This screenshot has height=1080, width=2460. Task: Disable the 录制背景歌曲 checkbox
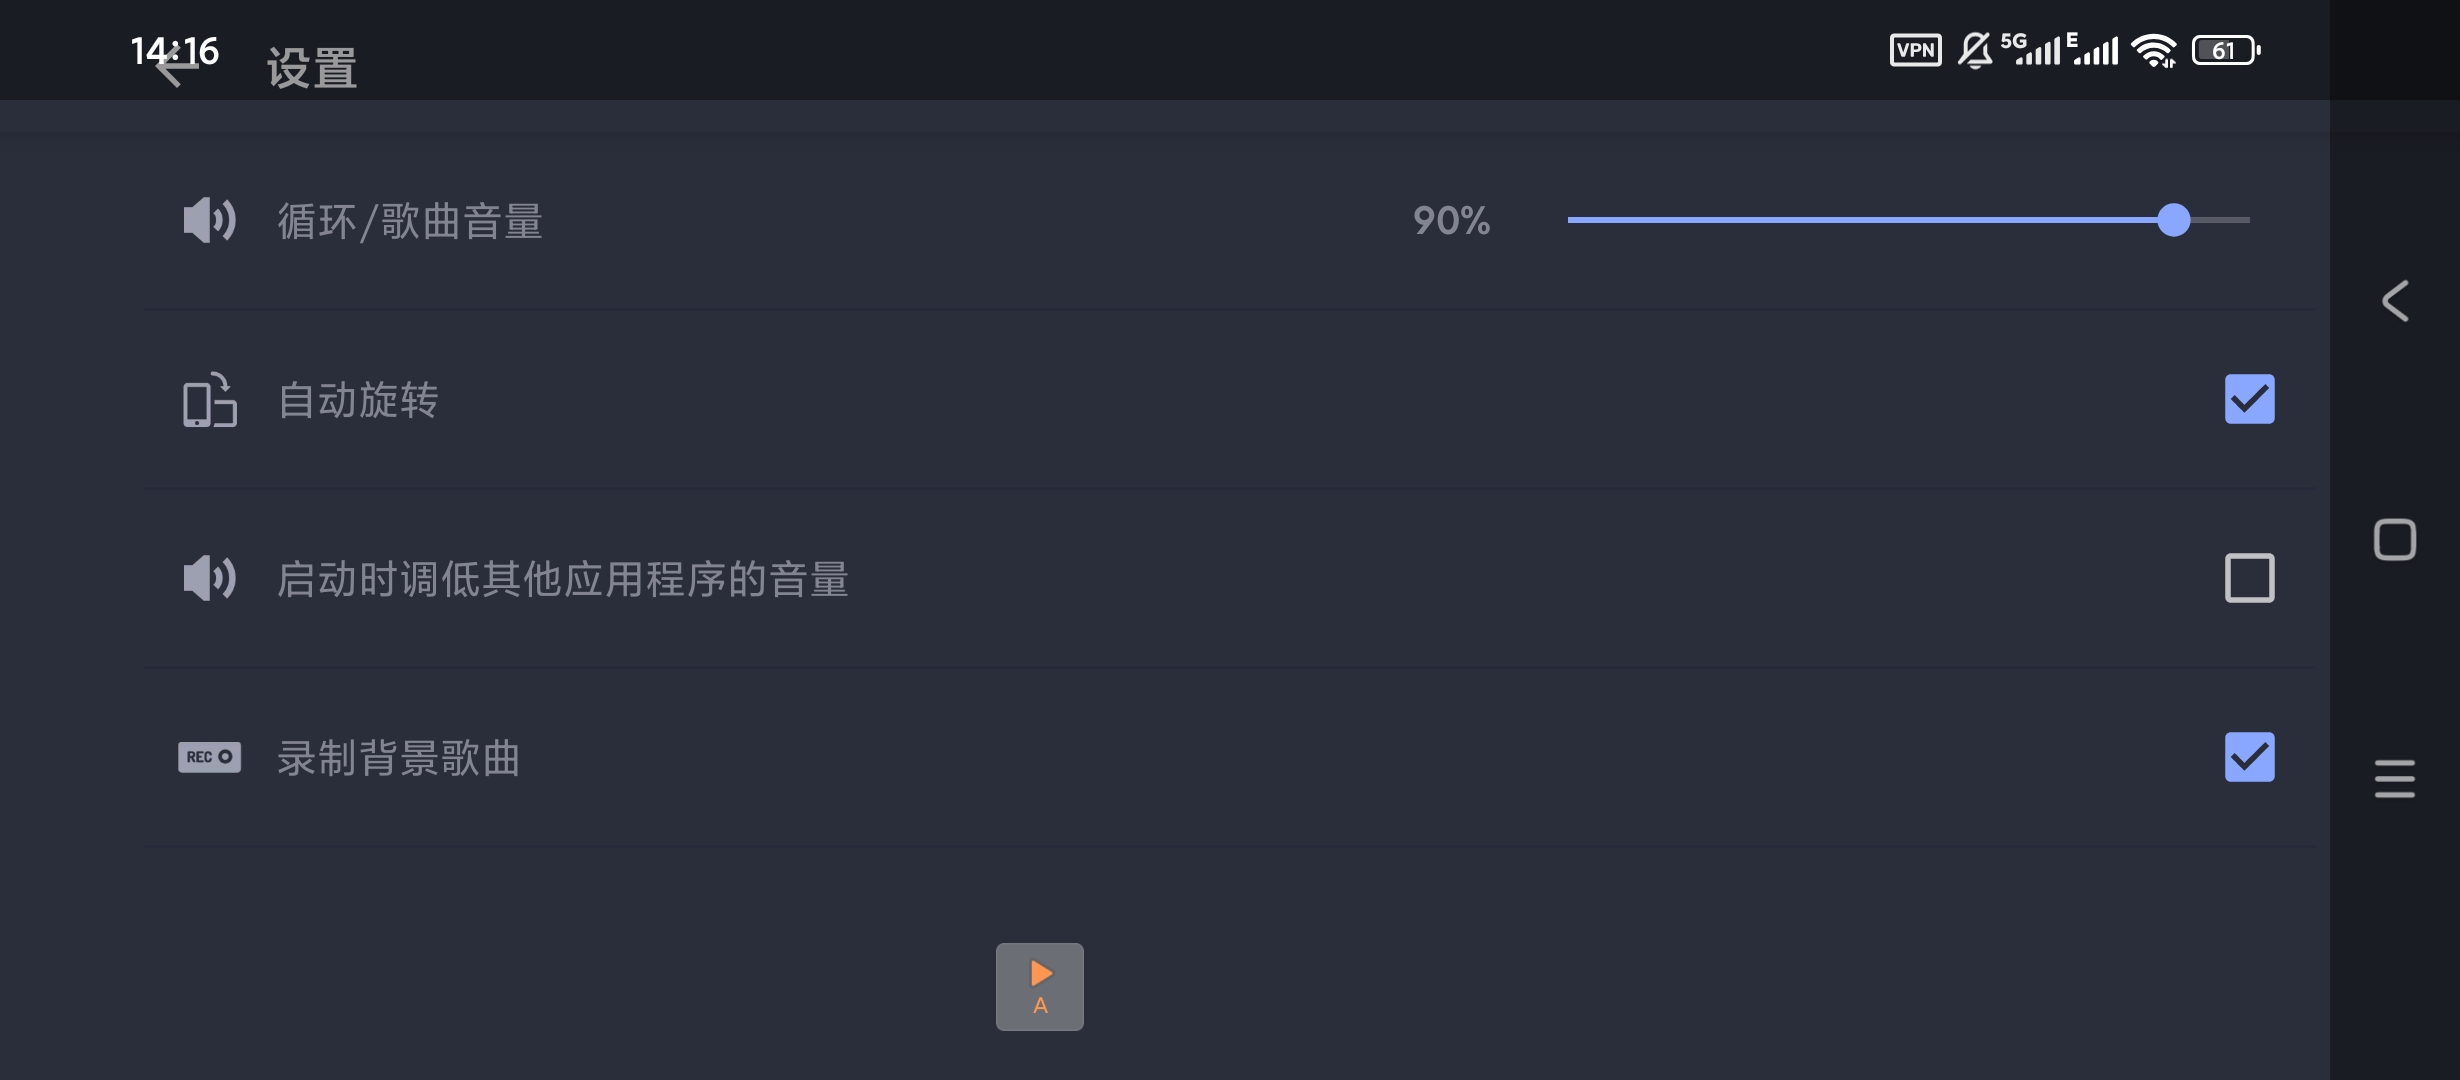coord(2250,758)
